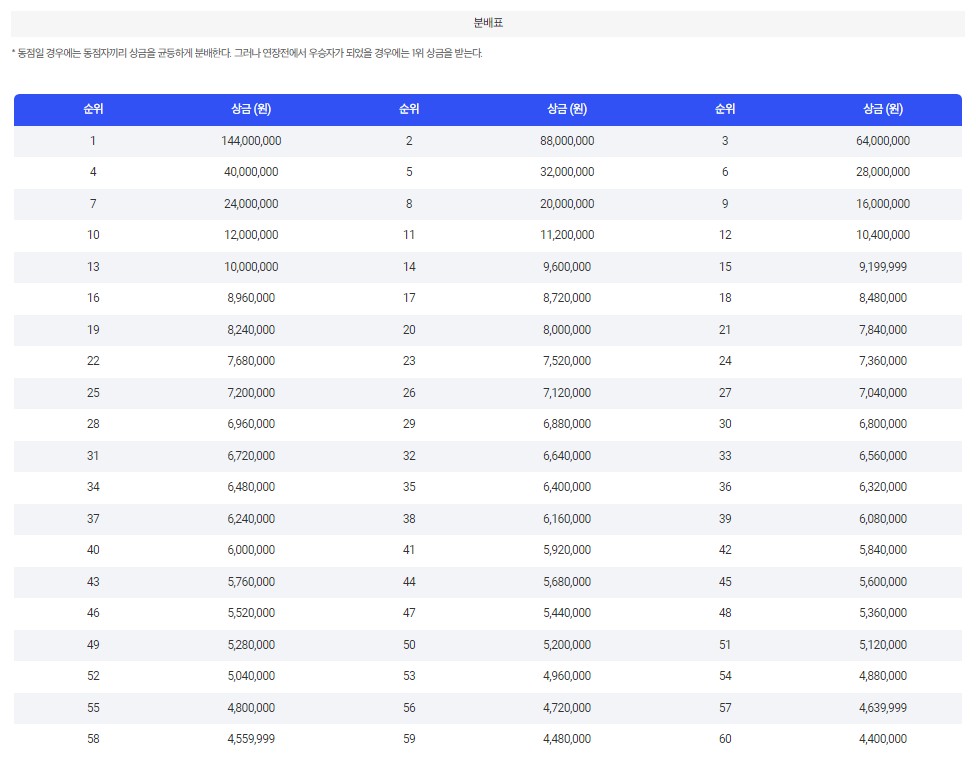Select the 32,000,000 prize cell
This screenshot has width=976, height=775.
[567, 172]
